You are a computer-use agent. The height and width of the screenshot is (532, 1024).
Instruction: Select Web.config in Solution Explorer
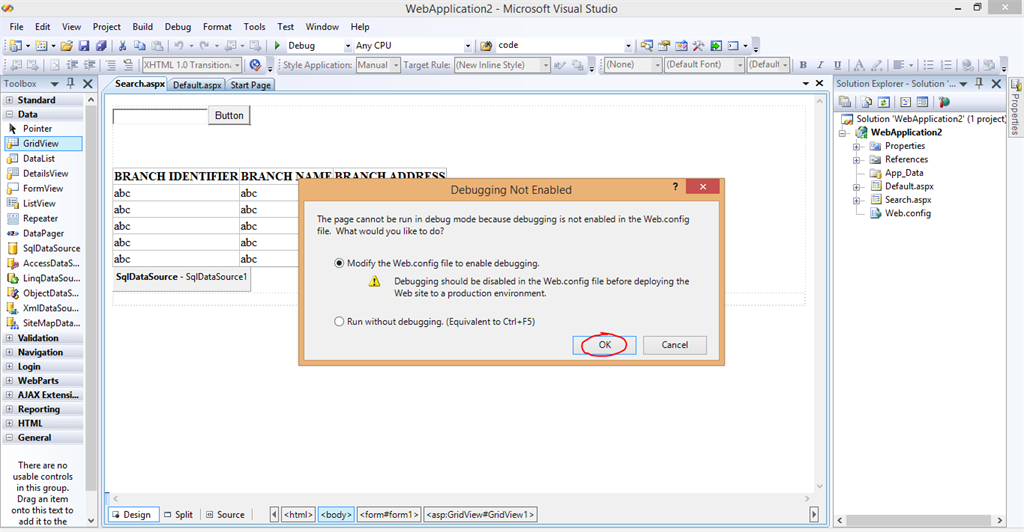pyautogui.click(x=908, y=213)
